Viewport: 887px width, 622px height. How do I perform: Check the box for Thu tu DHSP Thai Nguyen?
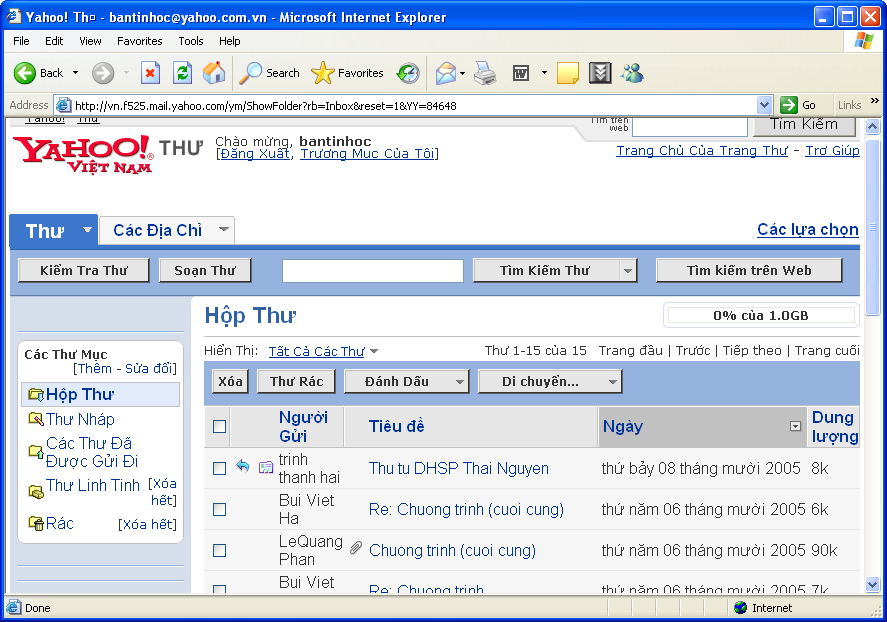219,468
